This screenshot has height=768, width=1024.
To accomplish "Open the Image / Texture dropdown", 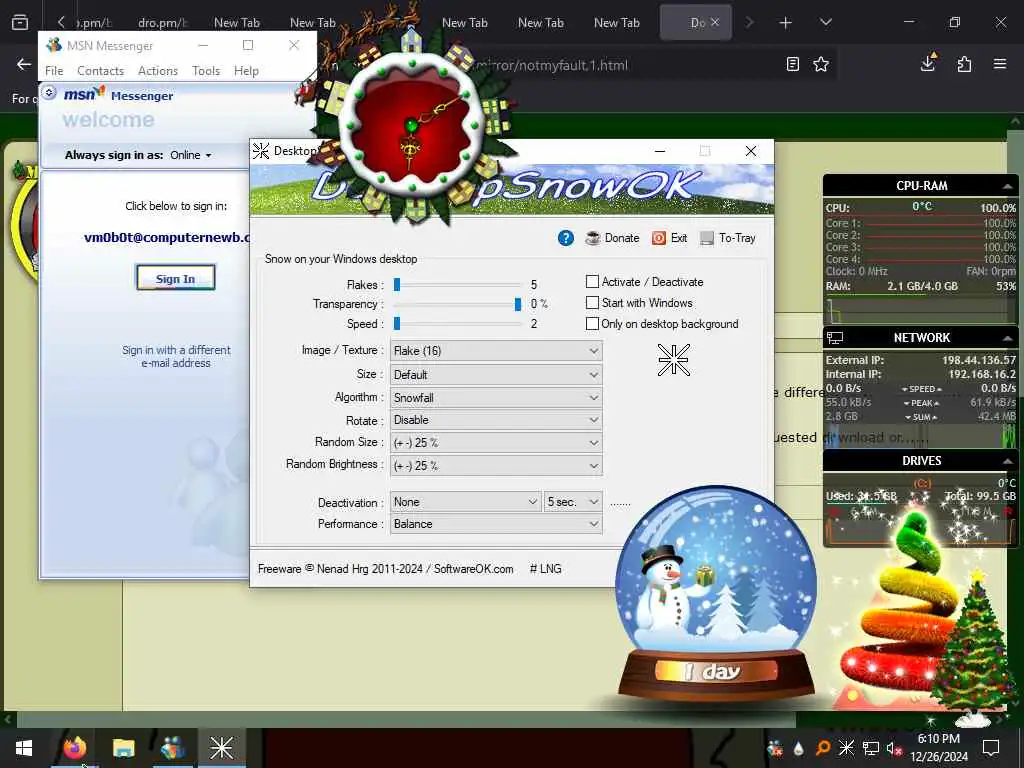I will point(496,351).
